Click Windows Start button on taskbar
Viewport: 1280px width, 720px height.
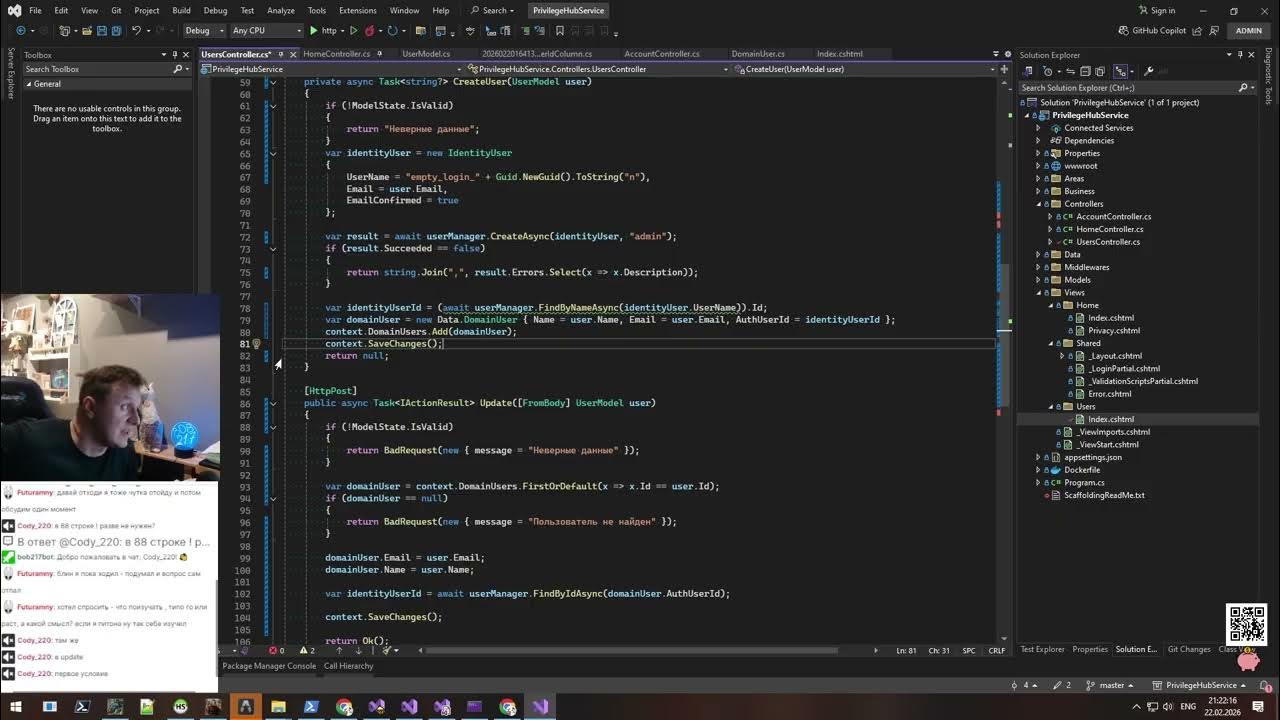16,707
